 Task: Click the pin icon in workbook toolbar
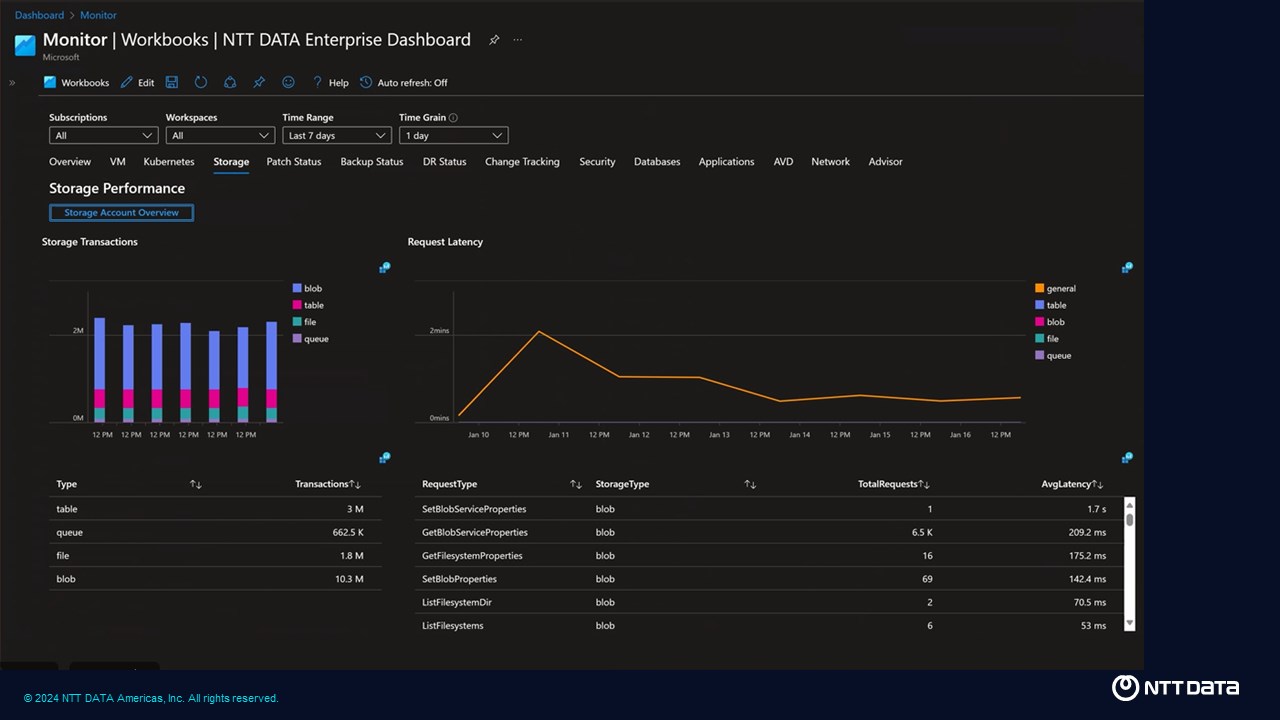[x=259, y=83]
